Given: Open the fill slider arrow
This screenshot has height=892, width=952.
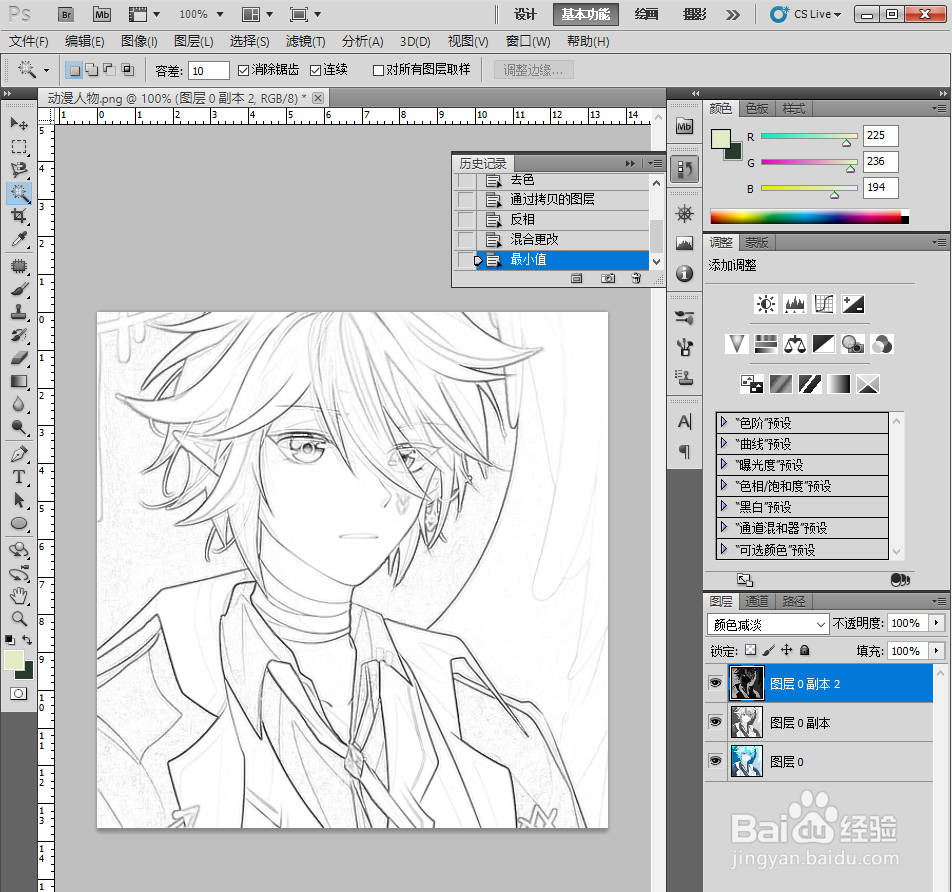Looking at the screenshot, I should (937, 651).
